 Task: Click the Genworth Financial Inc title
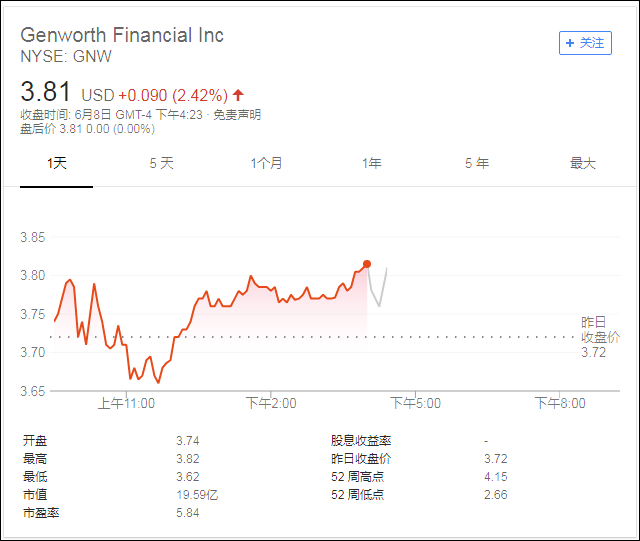122,35
